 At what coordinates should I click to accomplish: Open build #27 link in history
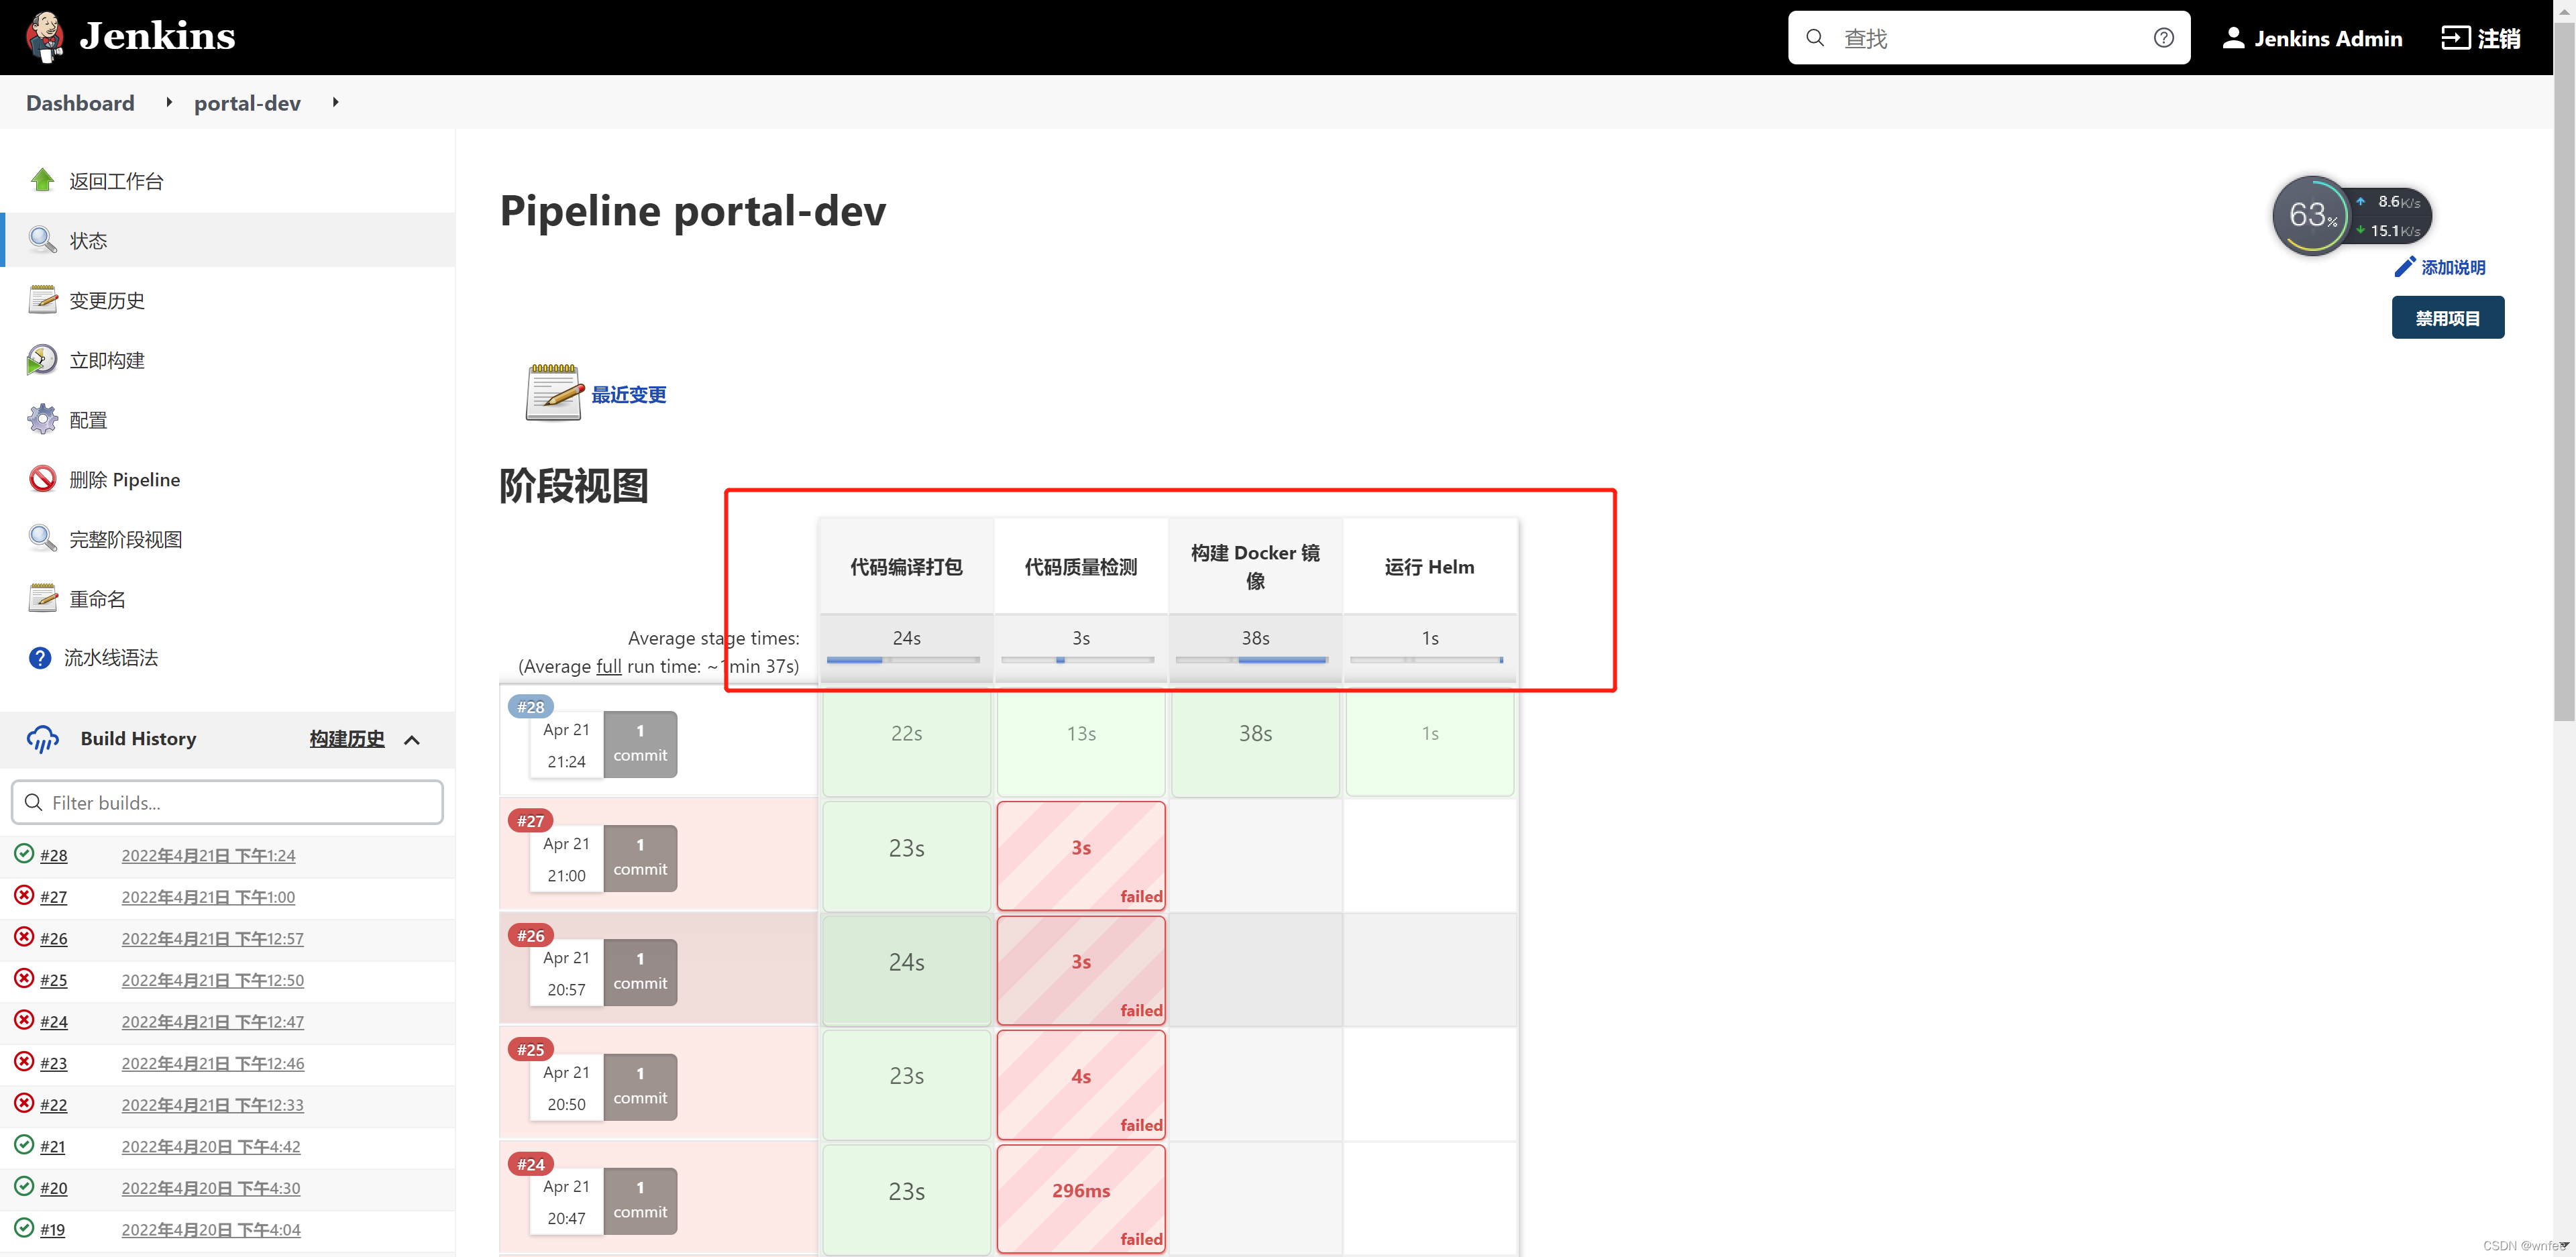point(54,897)
